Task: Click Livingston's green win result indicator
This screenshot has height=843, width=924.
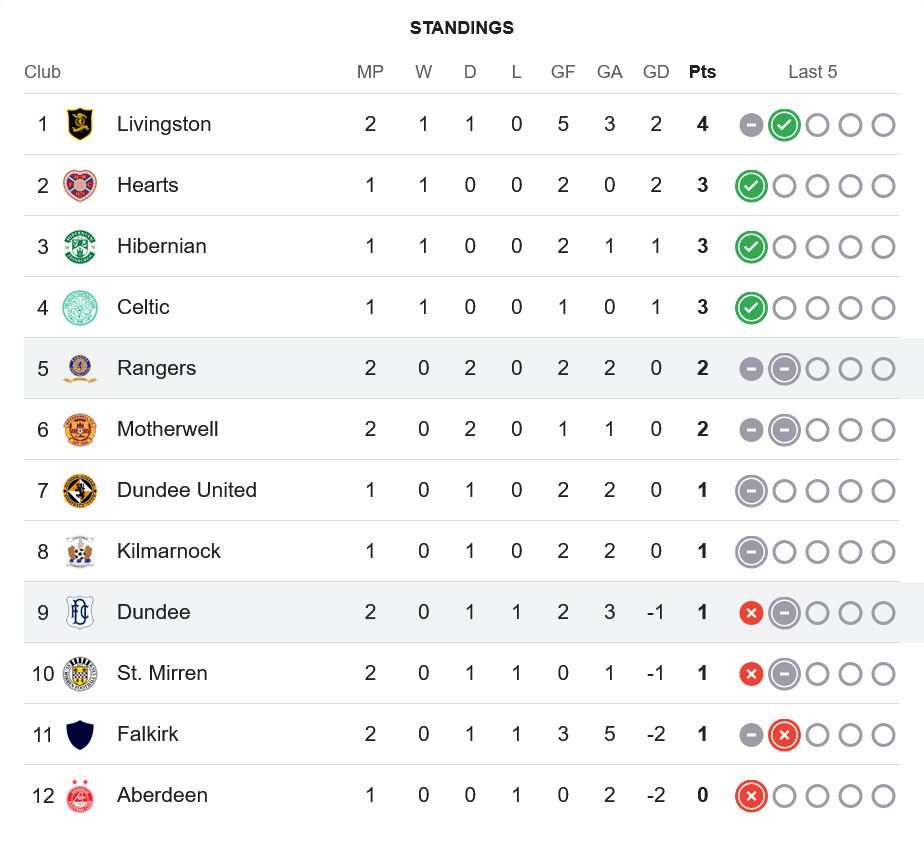Action: (x=784, y=125)
